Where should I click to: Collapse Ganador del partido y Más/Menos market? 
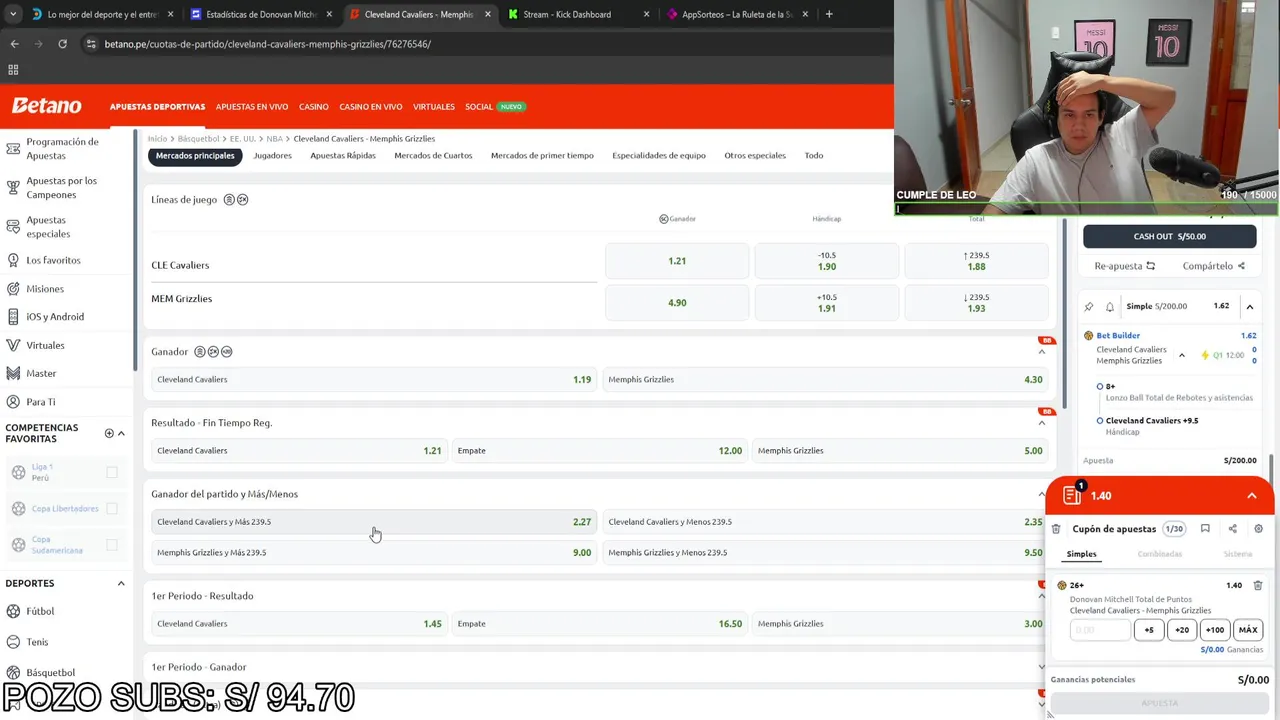(1041, 494)
